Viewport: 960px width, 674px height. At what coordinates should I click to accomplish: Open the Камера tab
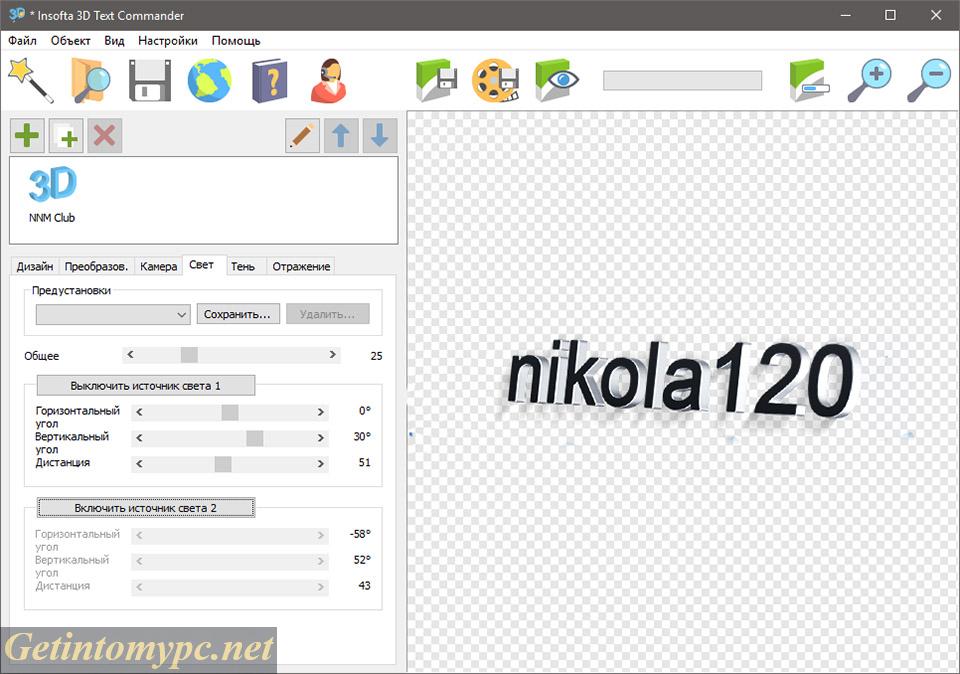tap(157, 266)
